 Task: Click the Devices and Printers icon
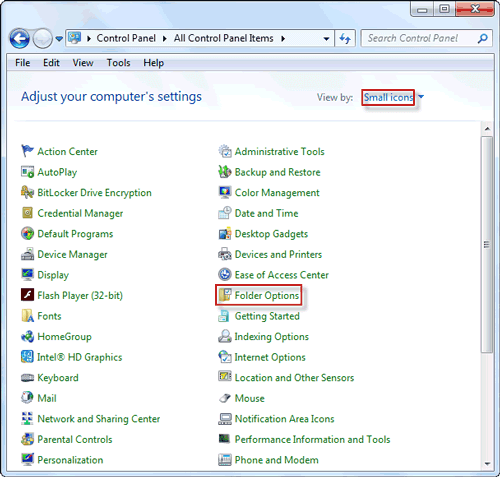[x=225, y=254]
